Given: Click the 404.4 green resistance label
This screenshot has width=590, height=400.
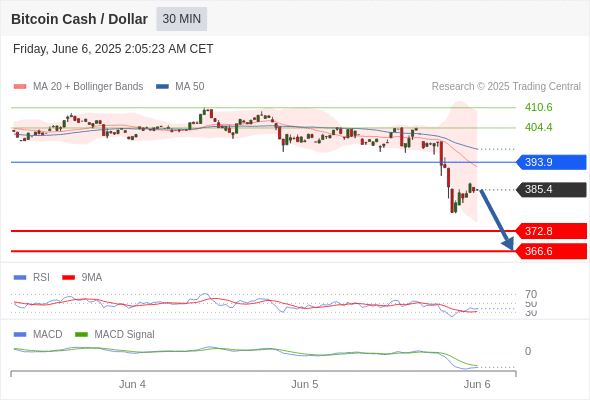Looking at the screenshot, I should [538, 127].
